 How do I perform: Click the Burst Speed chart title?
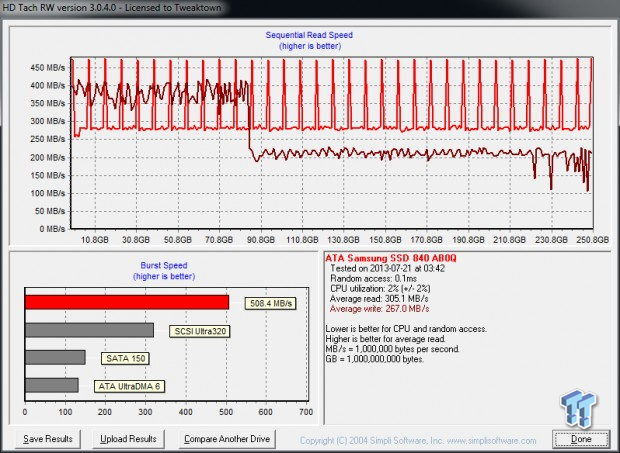pyautogui.click(x=164, y=266)
